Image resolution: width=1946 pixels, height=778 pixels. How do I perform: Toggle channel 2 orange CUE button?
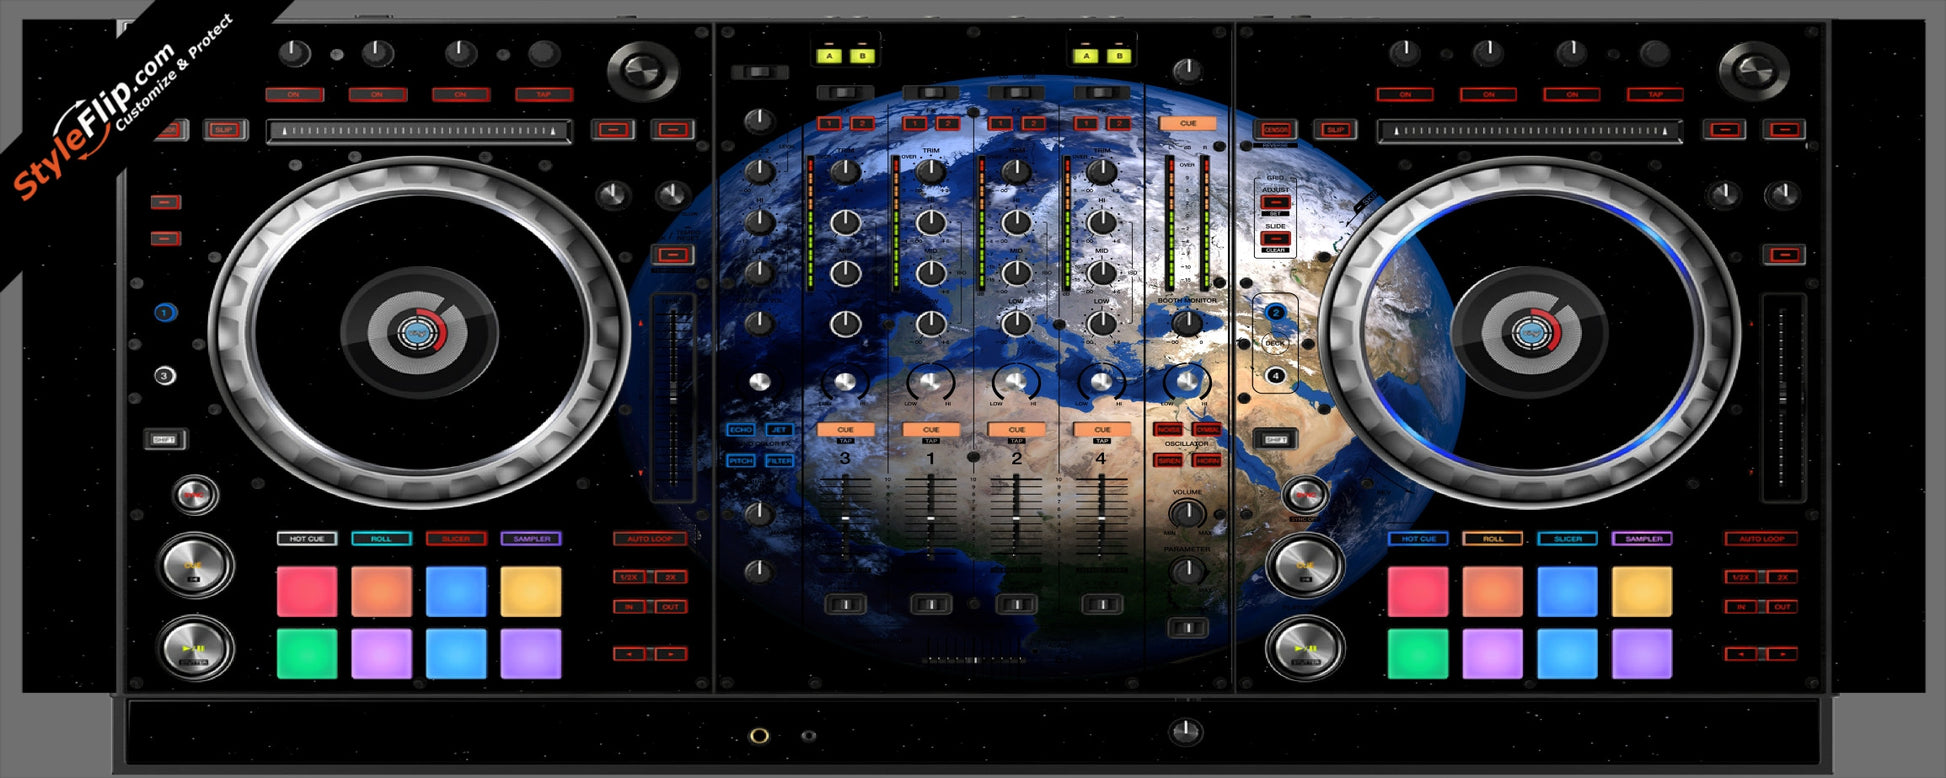pos(1016,430)
